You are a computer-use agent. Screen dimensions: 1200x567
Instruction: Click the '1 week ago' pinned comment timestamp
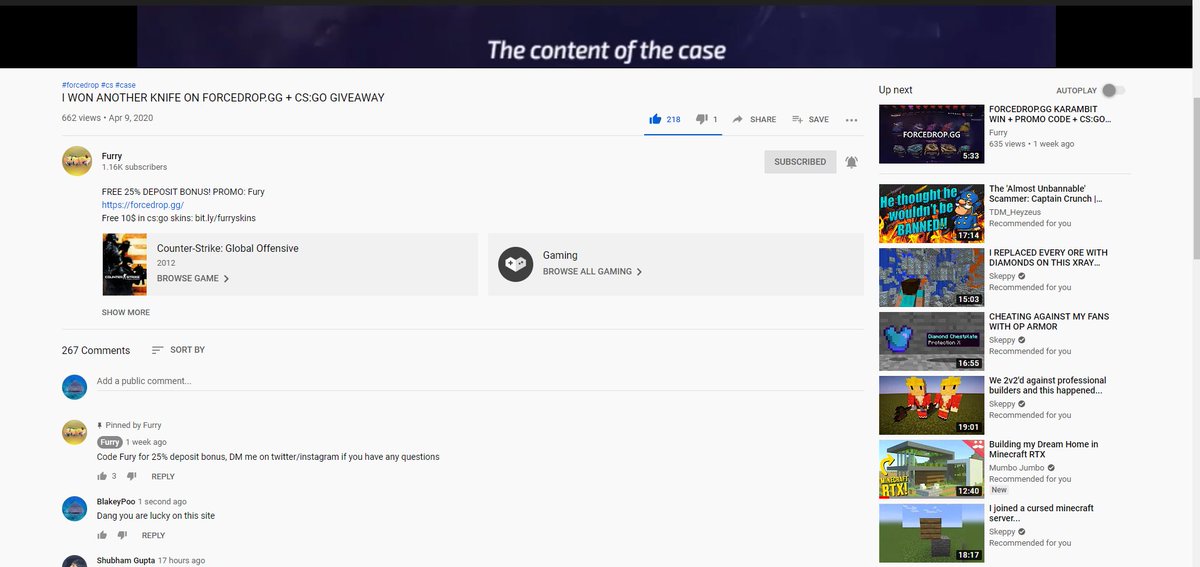click(146, 442)
